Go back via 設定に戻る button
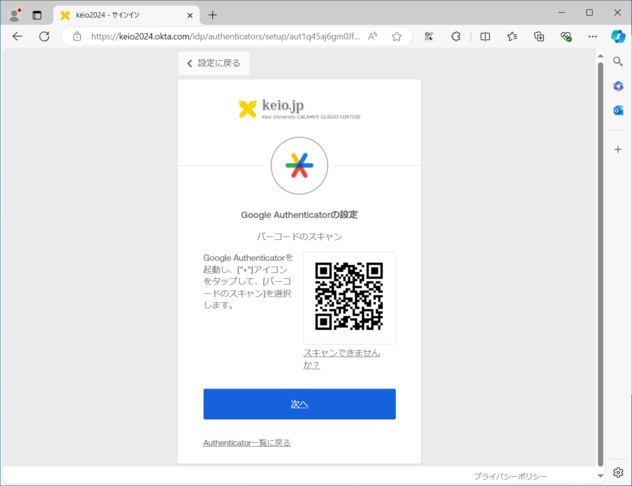This screenshot has width=632, height=486. 214,63
